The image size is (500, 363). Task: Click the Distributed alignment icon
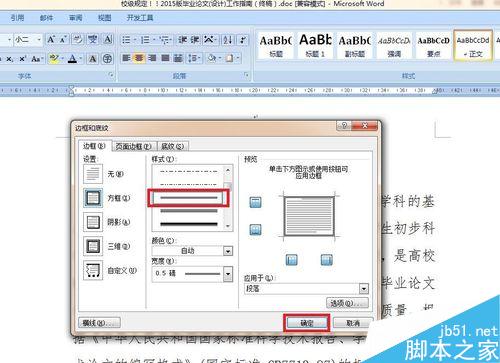tap(178, 59)
